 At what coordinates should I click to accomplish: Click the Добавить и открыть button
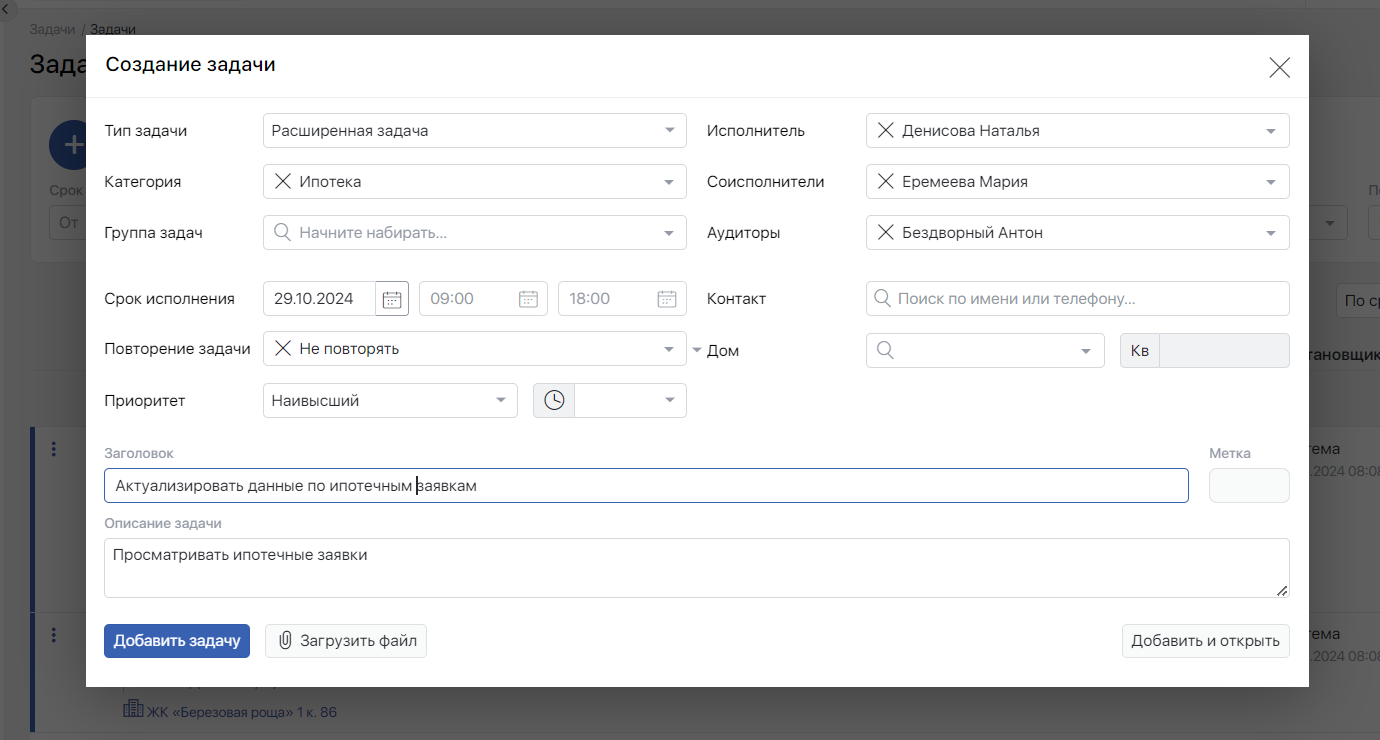[x=1205, y=641]
